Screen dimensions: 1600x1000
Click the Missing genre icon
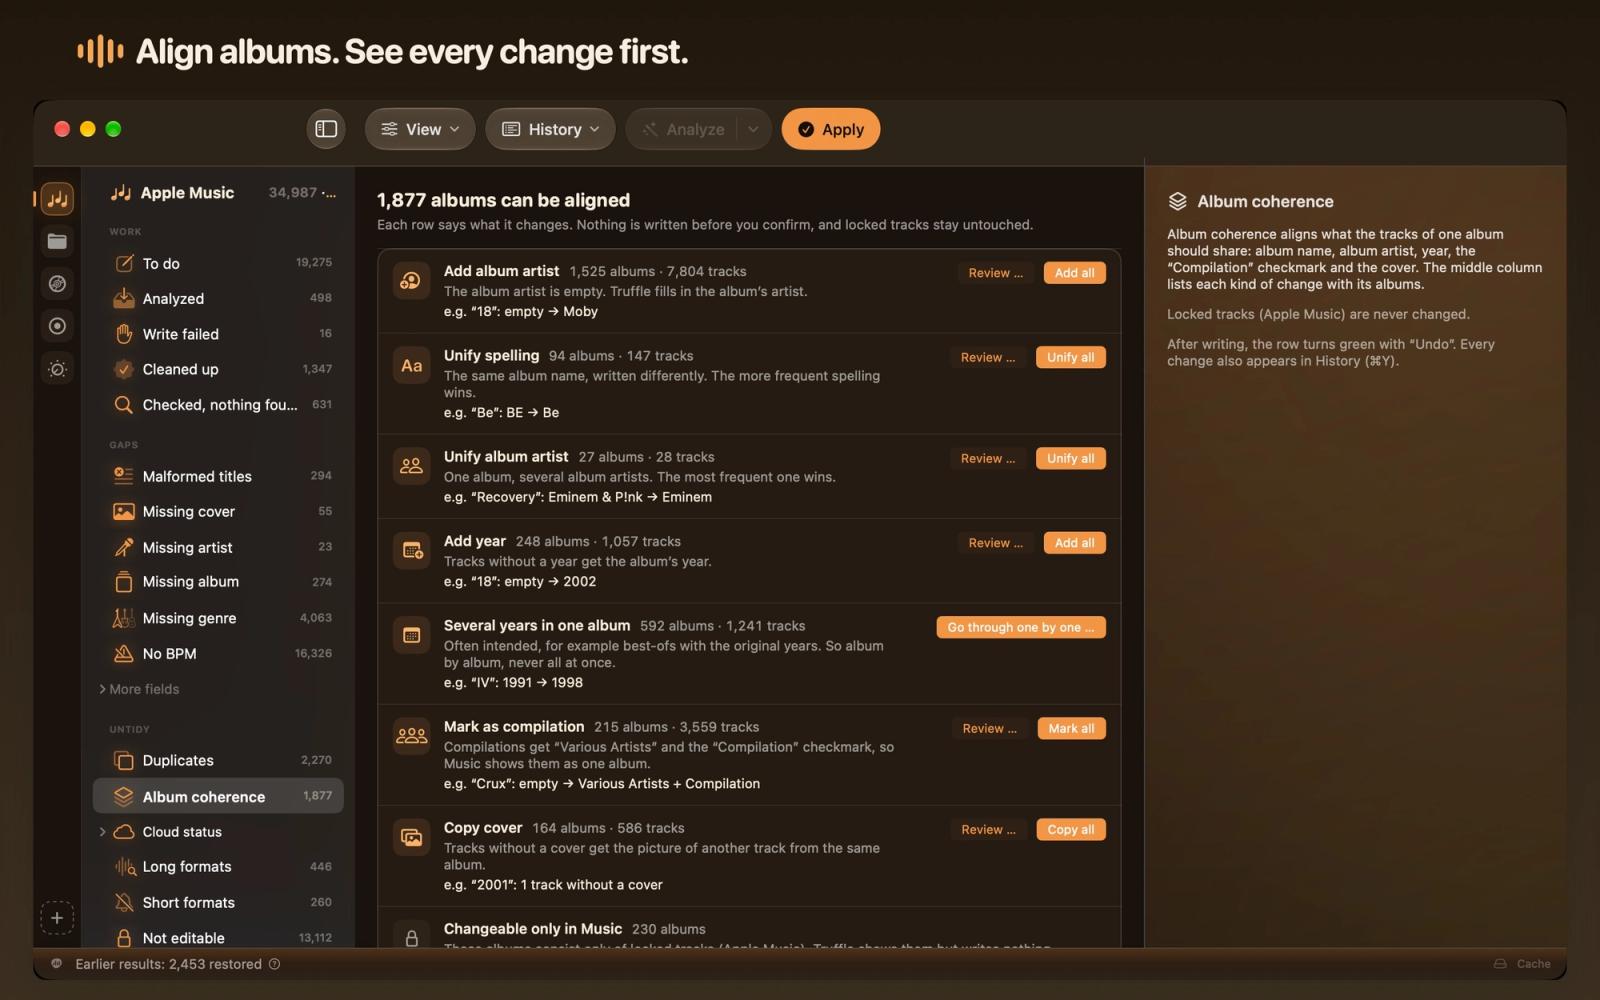point(123,618)
